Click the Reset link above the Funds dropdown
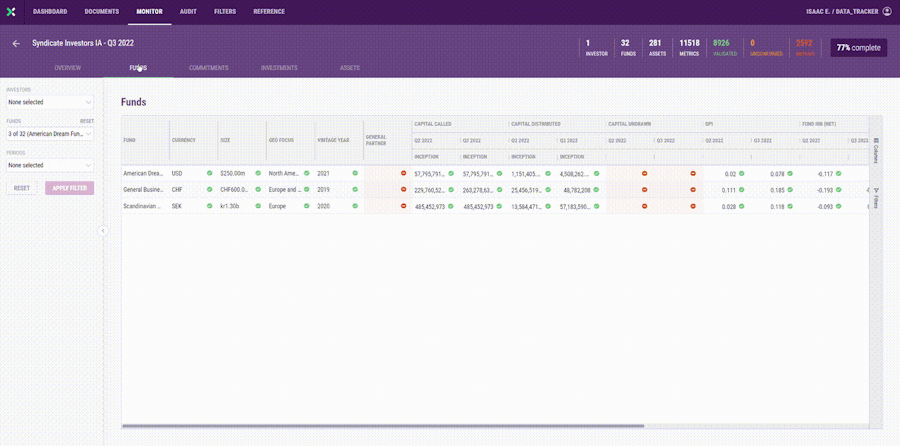 (x=87, y=121)
